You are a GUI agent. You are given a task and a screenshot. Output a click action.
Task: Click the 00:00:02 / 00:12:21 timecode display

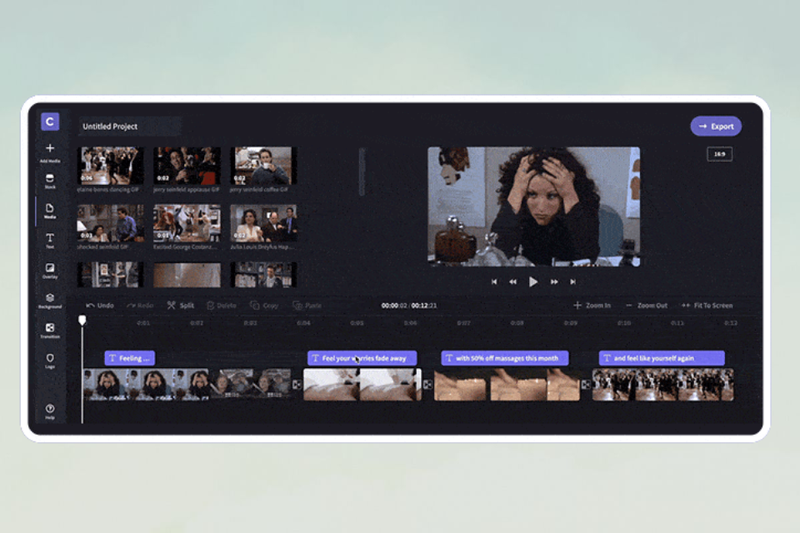coord(409,306)
